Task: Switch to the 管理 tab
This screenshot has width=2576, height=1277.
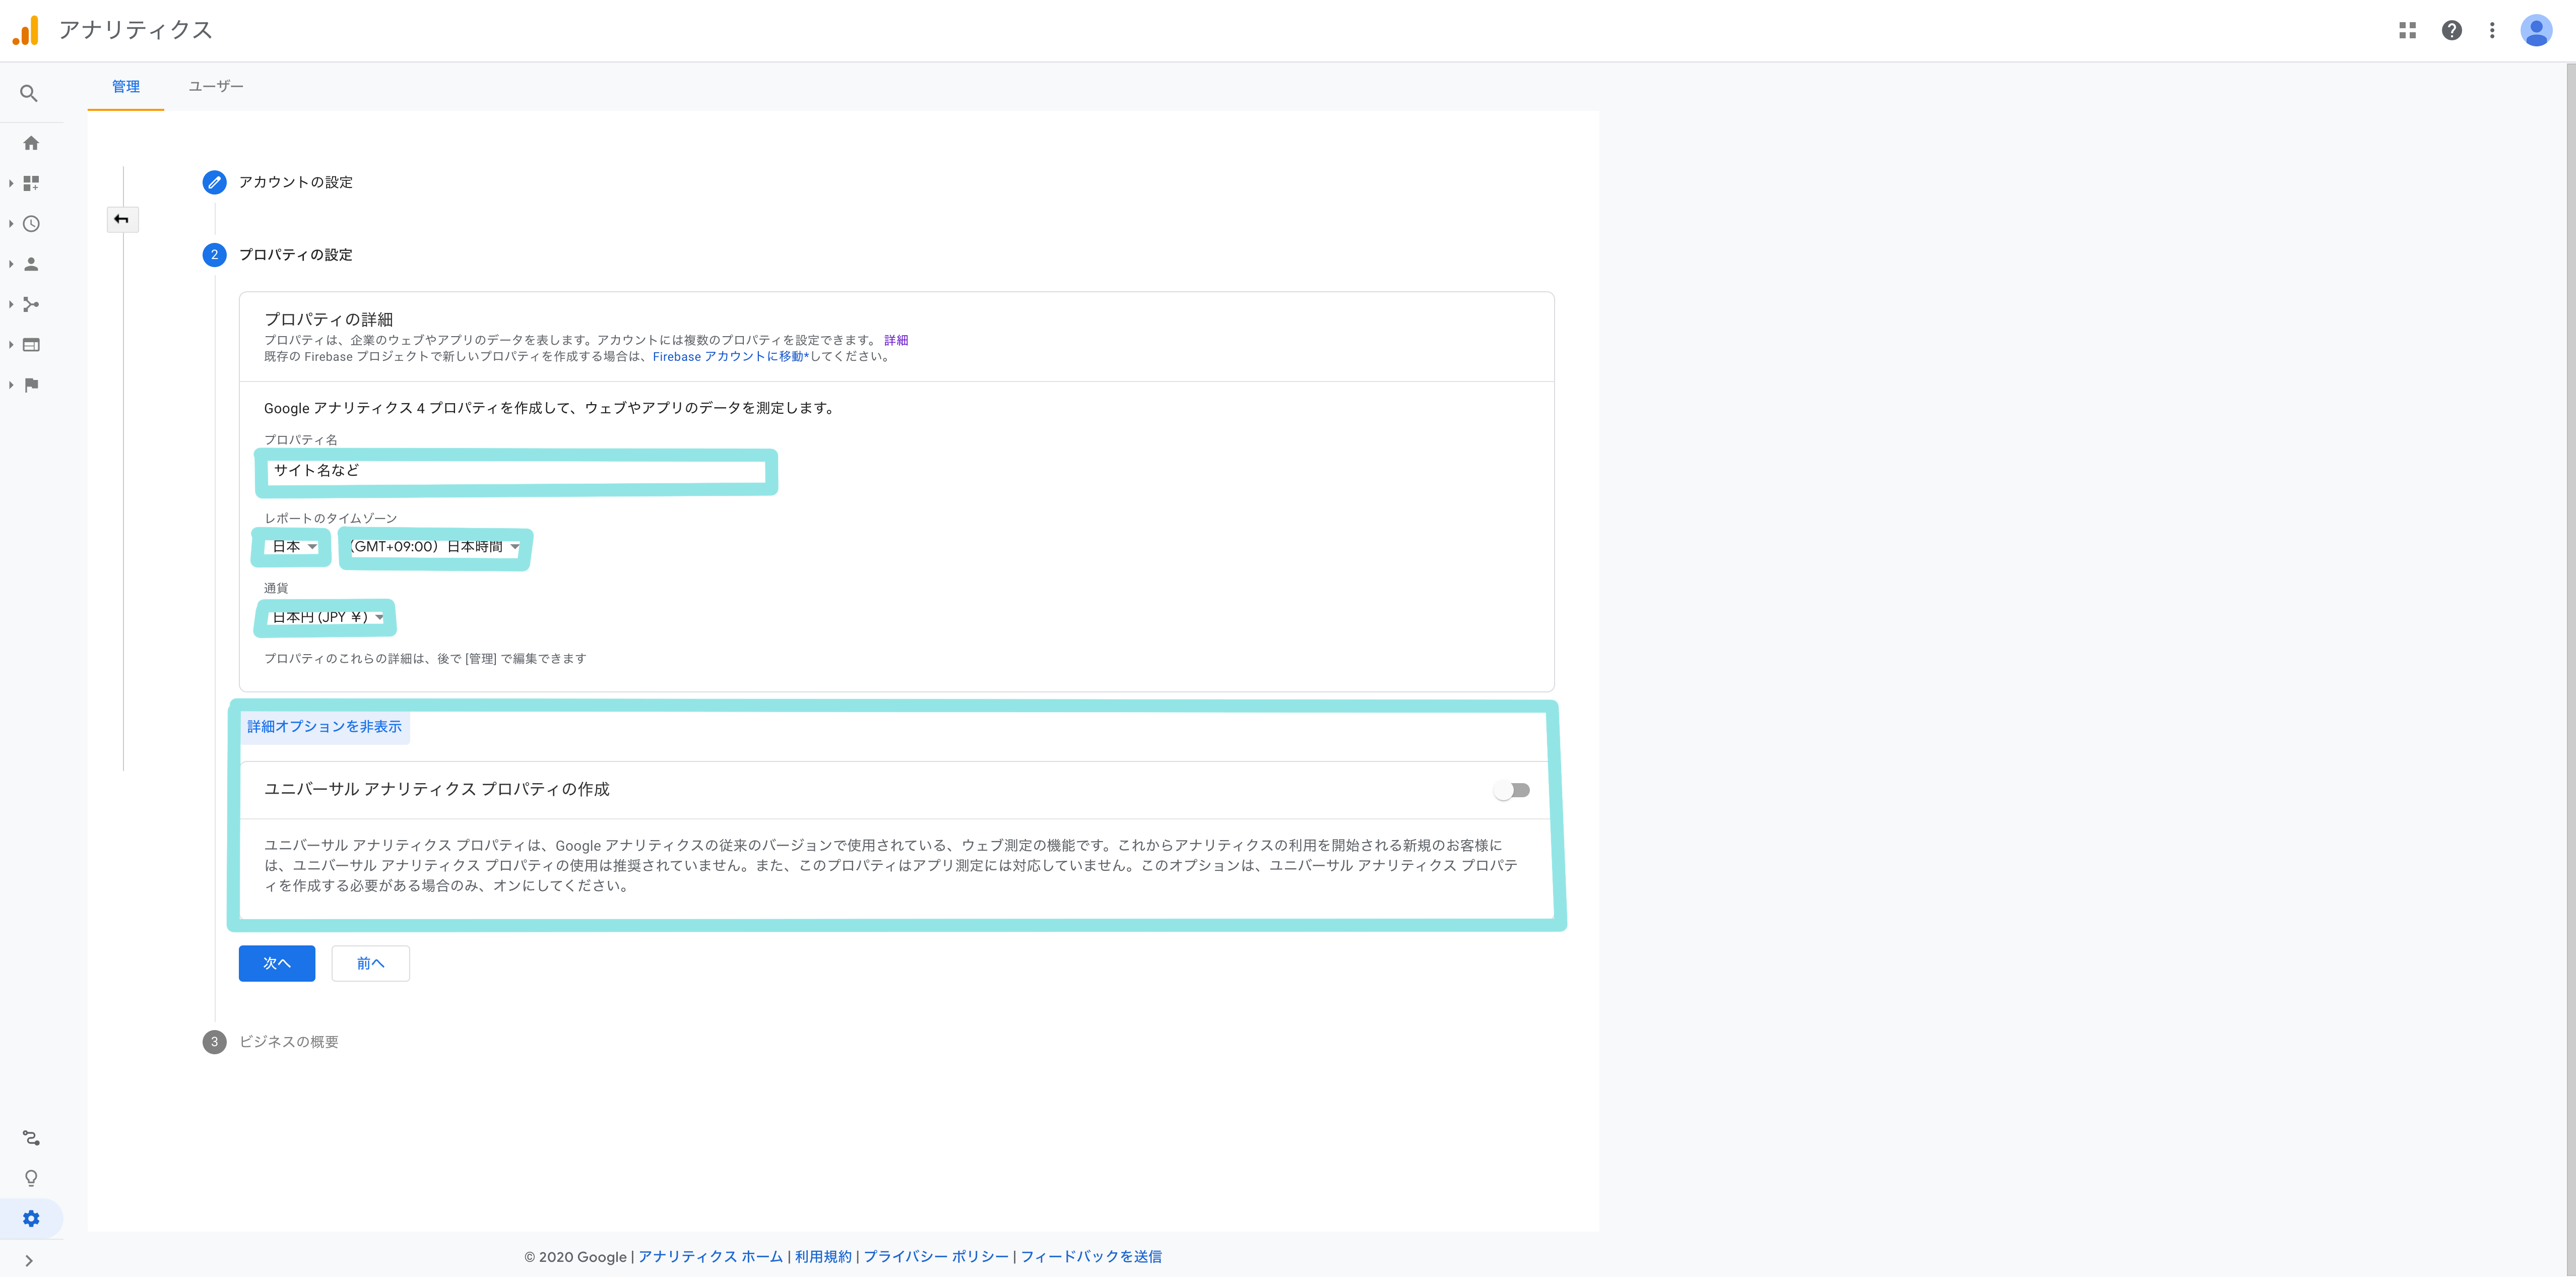Action: tap(126, 87)
